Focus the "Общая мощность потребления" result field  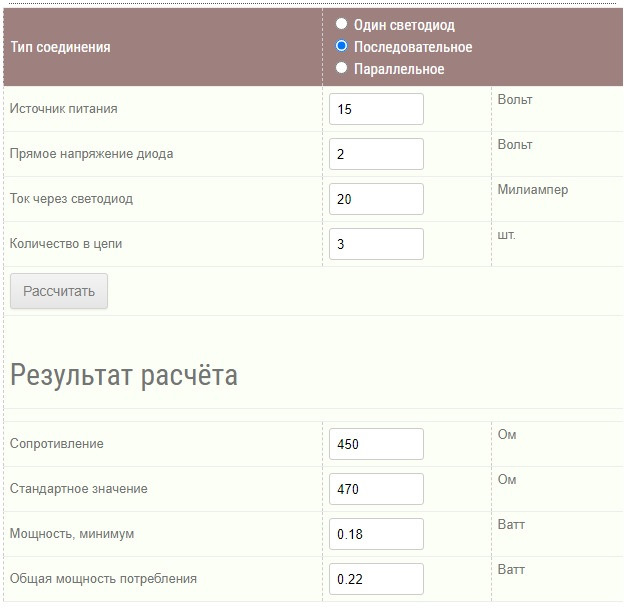point(376,579)
